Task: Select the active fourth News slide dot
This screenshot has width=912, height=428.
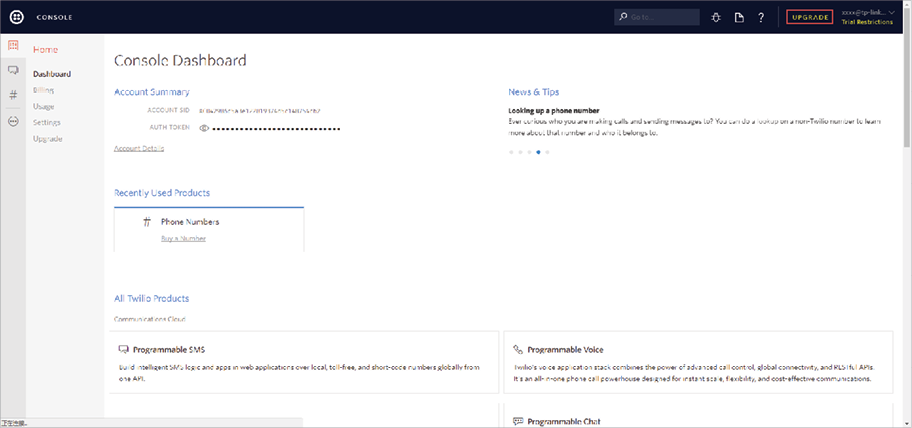Action: click(538, 152)
